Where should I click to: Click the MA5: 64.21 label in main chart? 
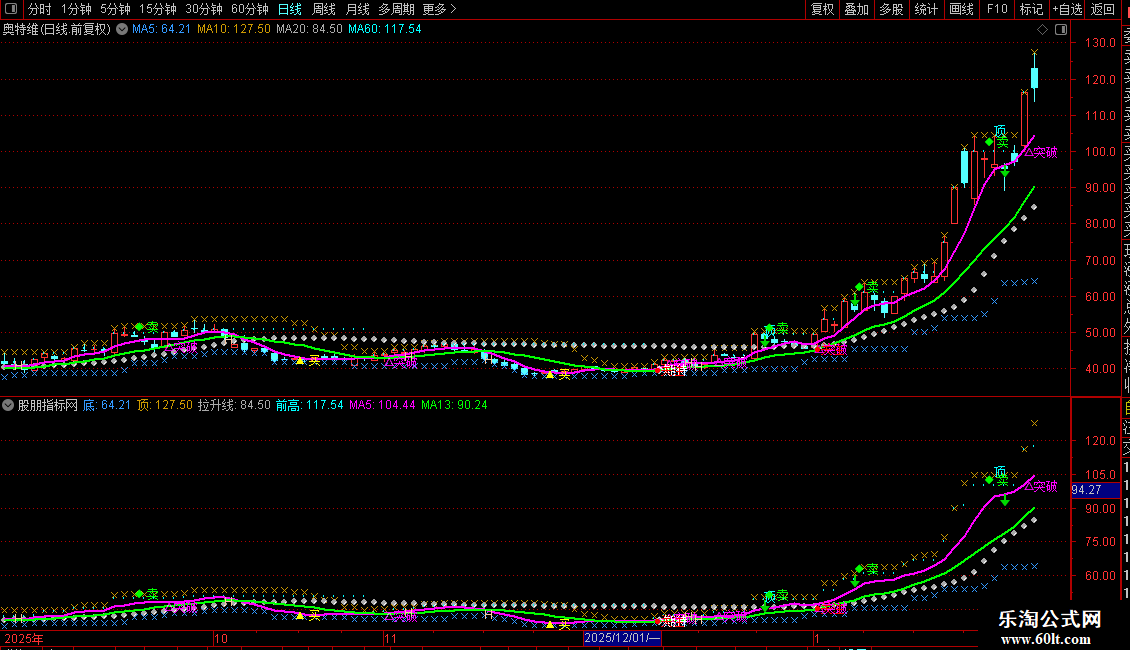click(x=161, y=30)
